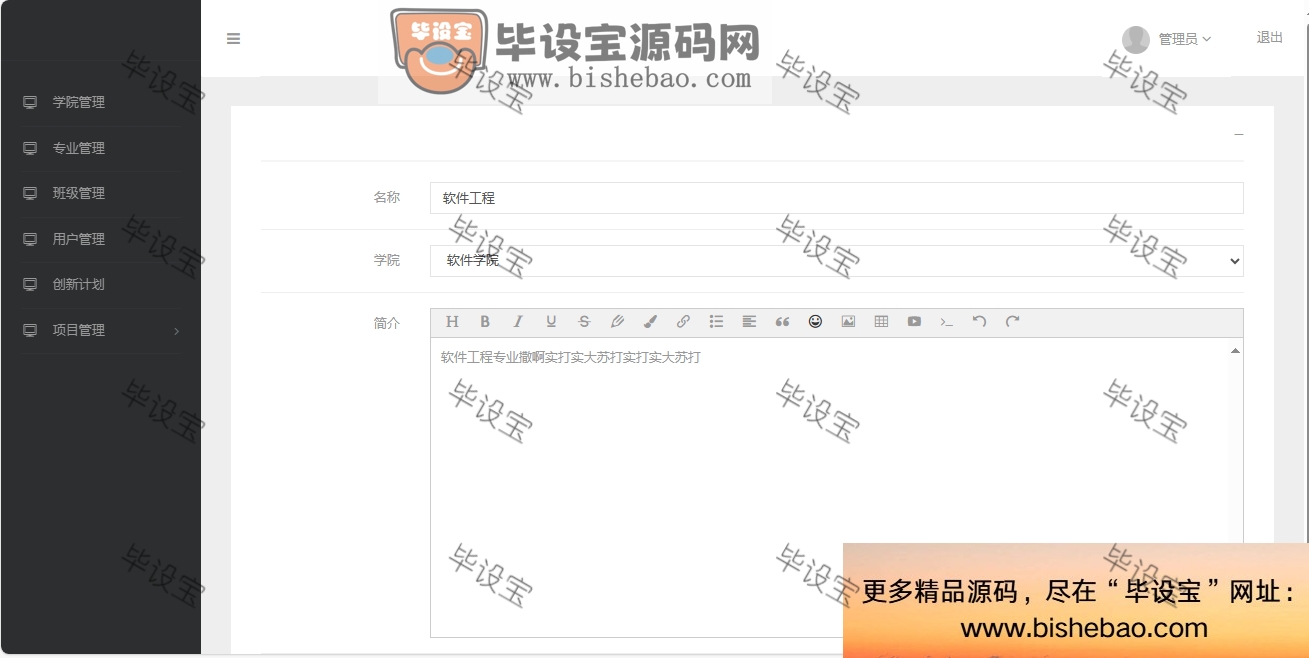Viewport: 1309px width, 658px height.
Task: Open the emoji picker icon
Action: point(815,321)
